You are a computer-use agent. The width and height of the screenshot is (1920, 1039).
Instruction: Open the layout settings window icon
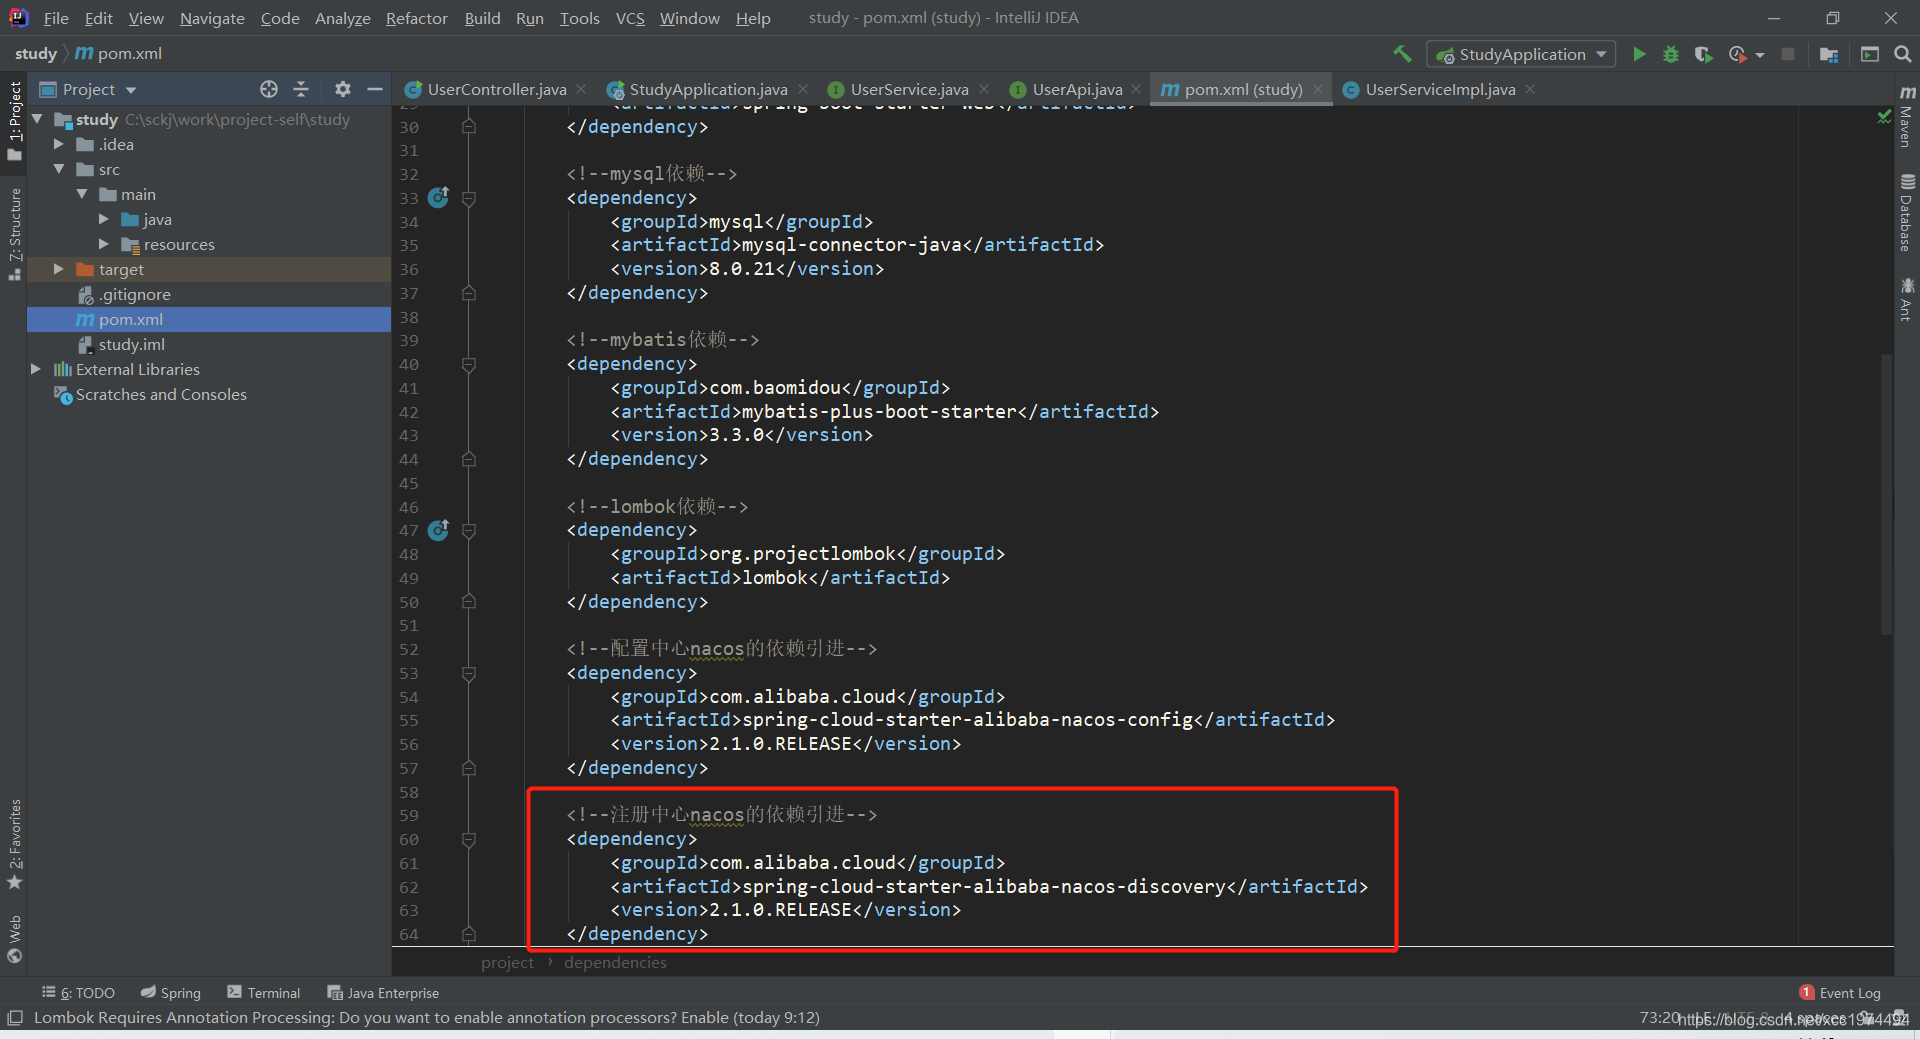pos(1869,54)
